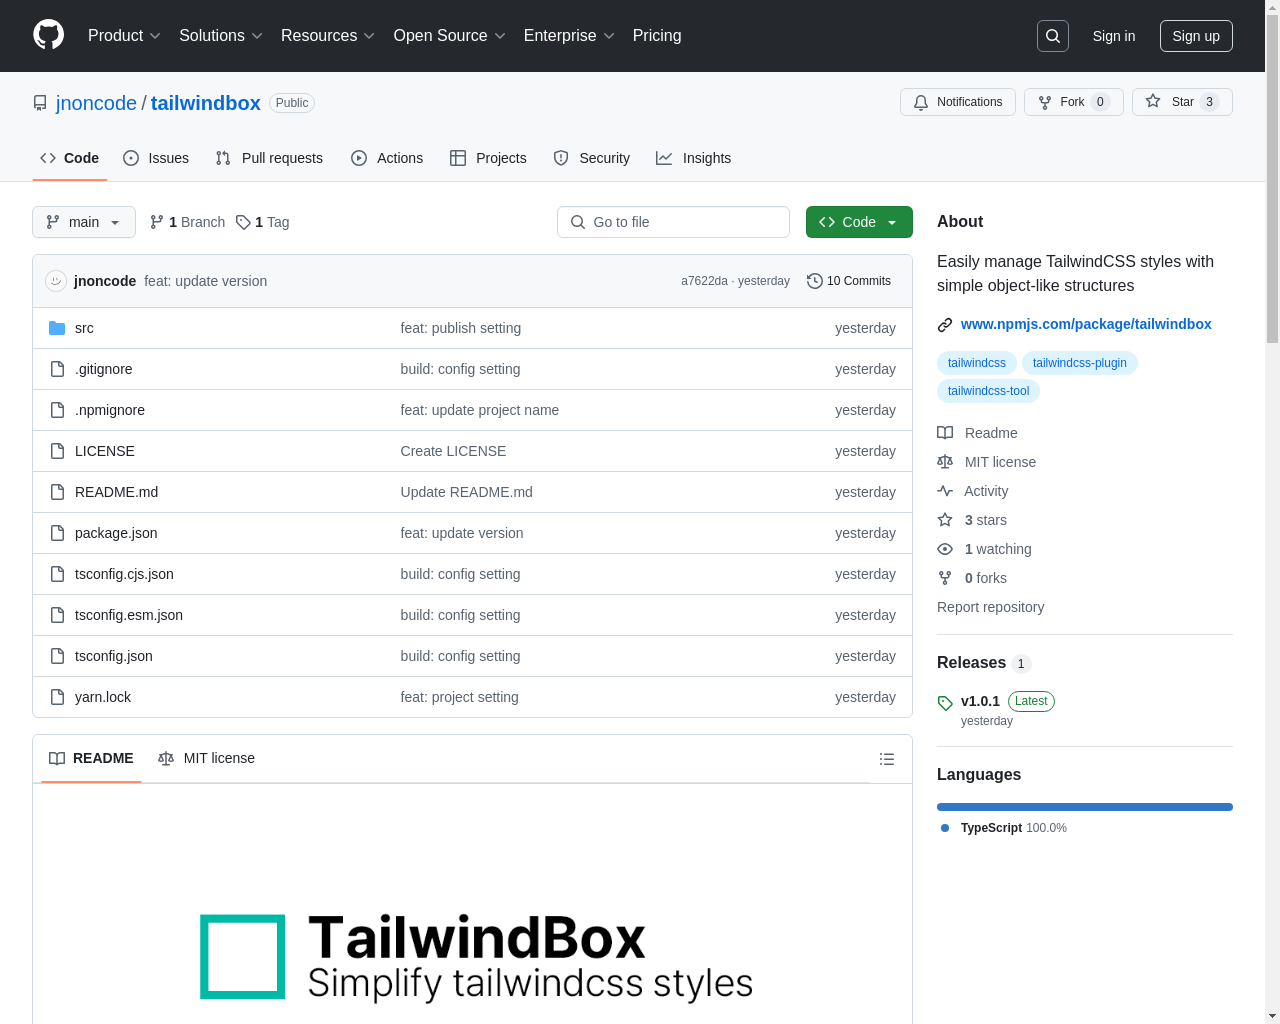Open the tsconfig.esm.json file

pyautogui.click(x=129, y=615)
